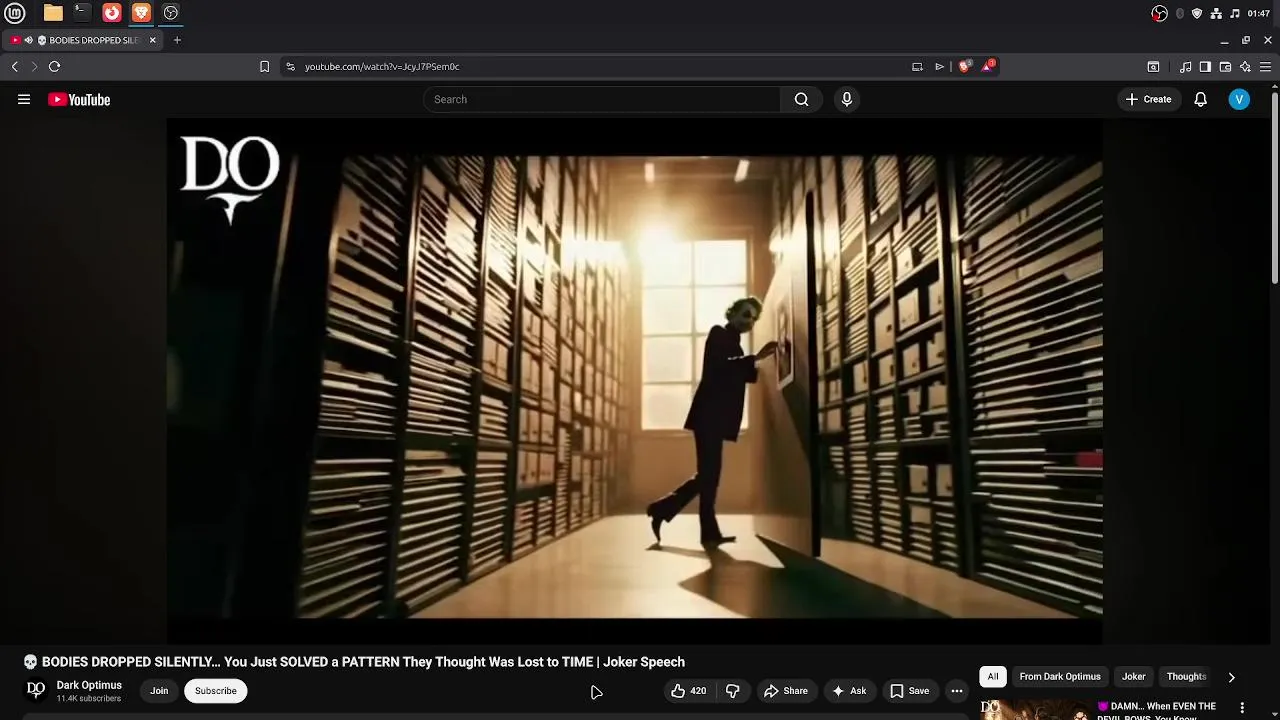Open the Dark Optimus channel name link

[x=89, y=685]
